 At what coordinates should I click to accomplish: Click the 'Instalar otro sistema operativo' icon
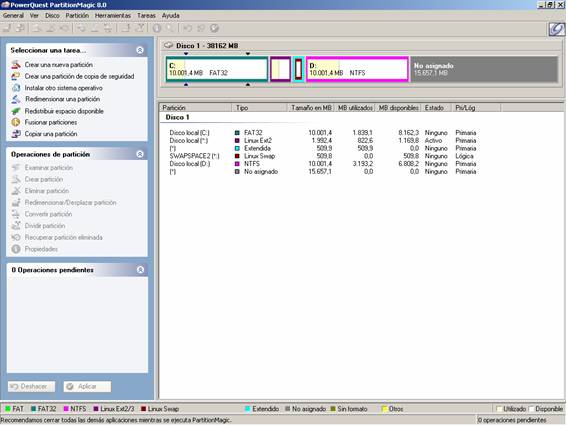16,88
